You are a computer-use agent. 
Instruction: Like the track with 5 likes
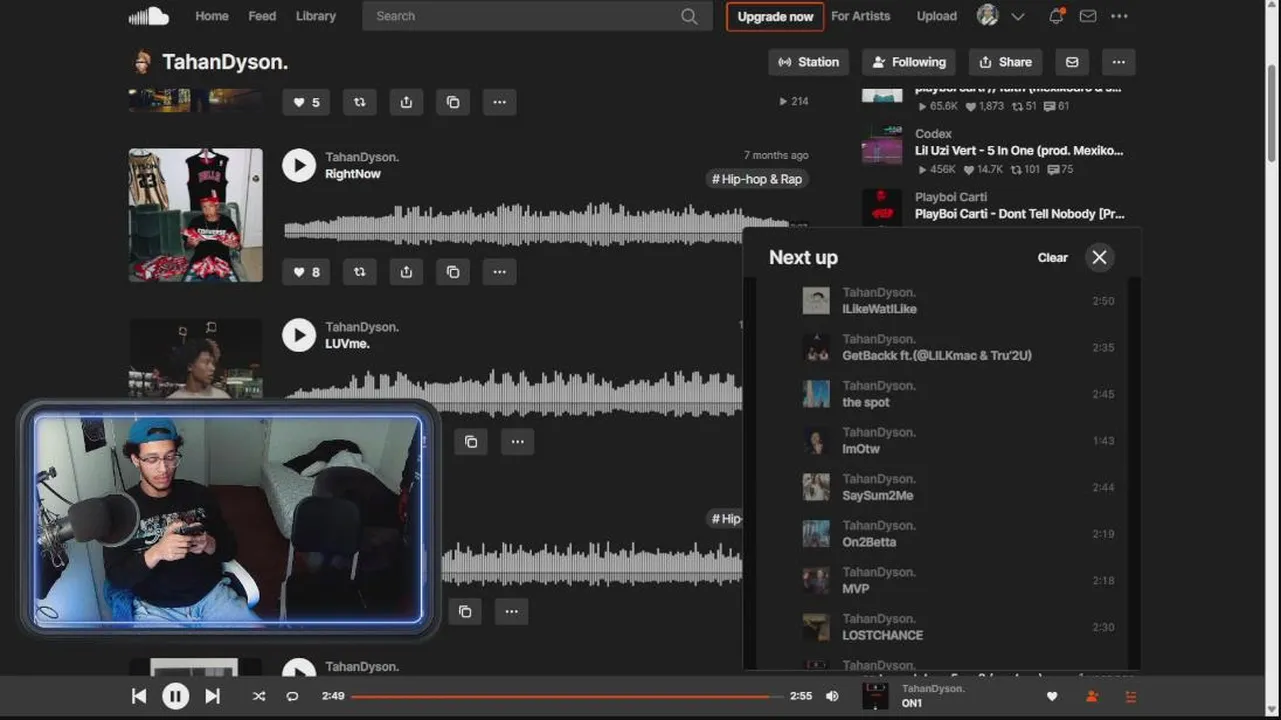(x=306, y=102)
